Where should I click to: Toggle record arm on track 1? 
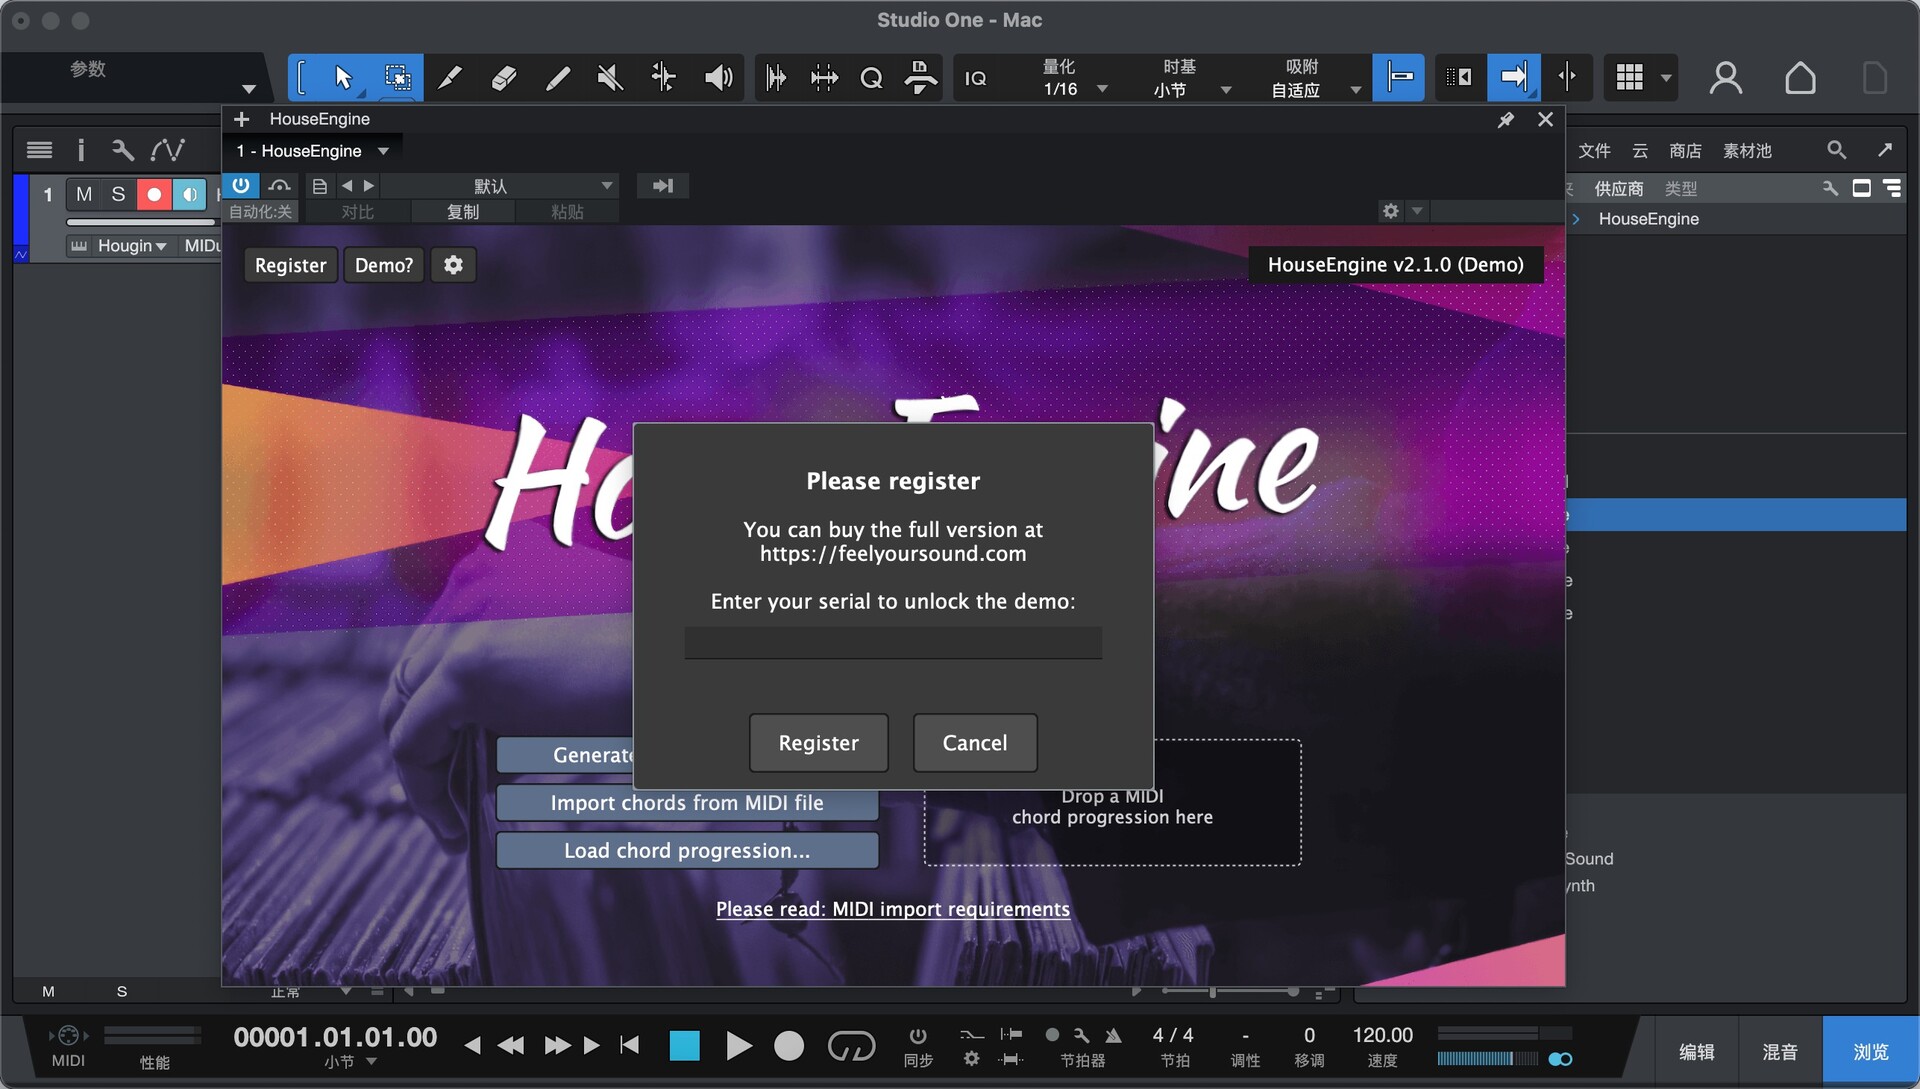[x=153, y=194]
